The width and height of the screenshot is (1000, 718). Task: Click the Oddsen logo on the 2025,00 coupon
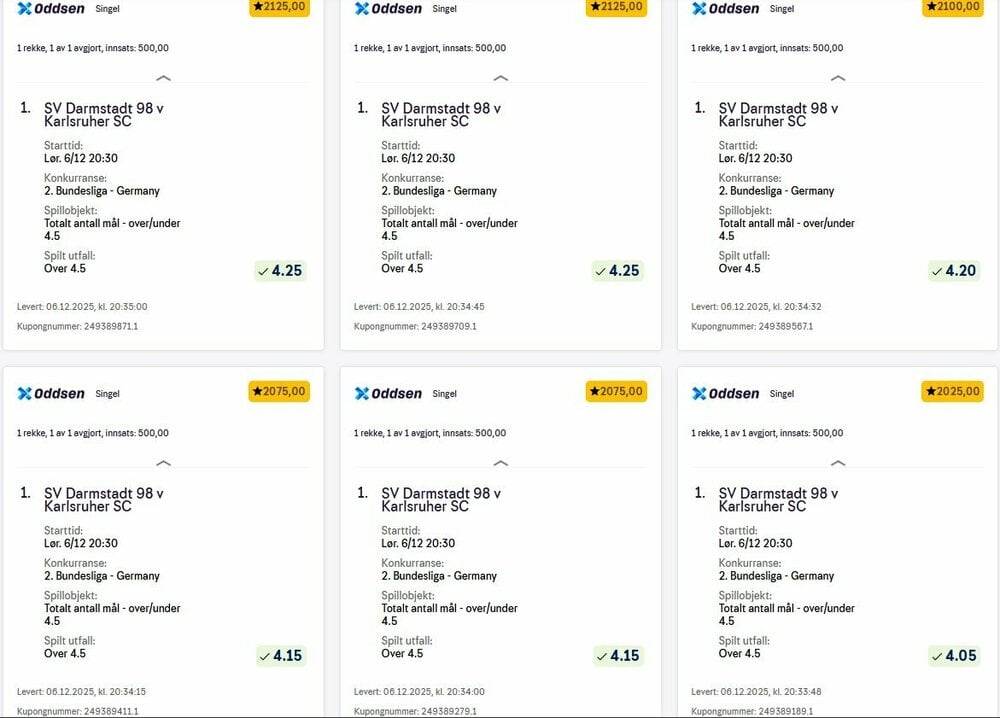[726, 394]
